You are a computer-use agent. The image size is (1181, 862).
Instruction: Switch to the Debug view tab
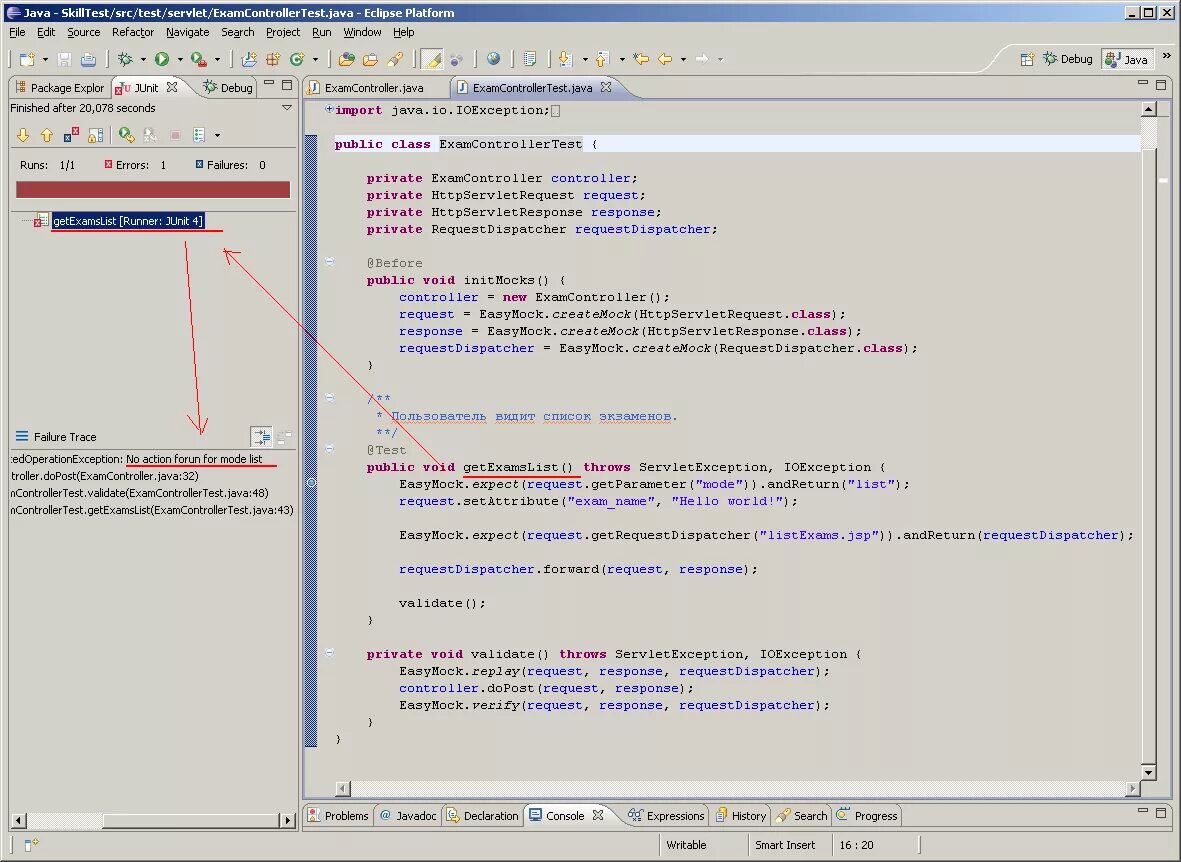coord(228,88)
